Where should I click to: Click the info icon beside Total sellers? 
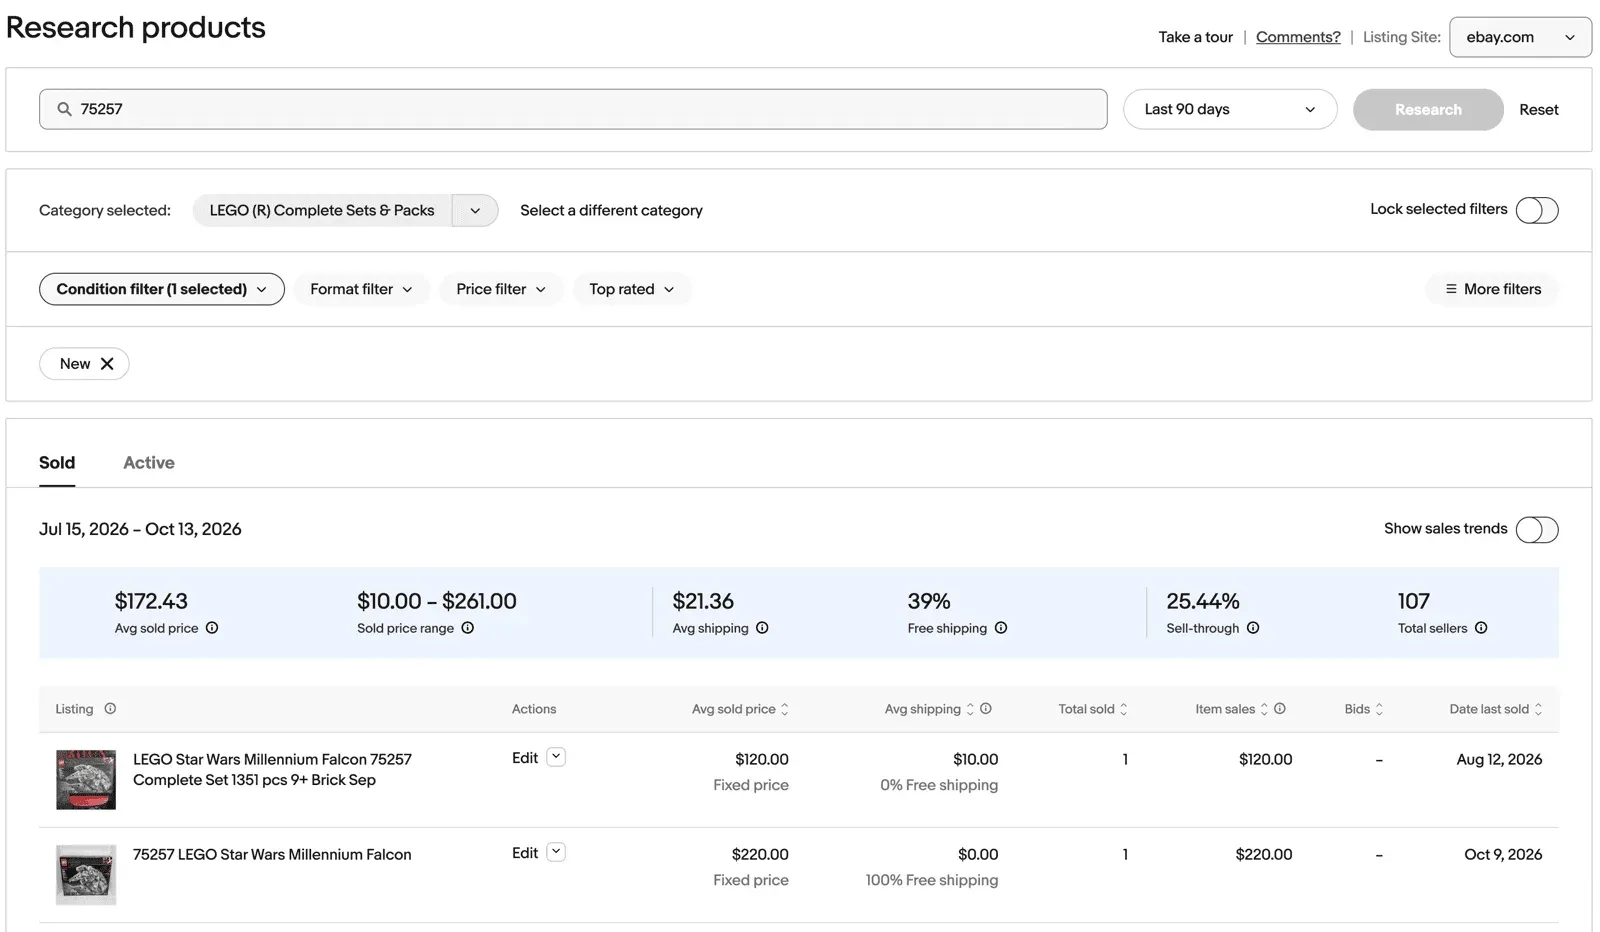[x=1481, y=628]
